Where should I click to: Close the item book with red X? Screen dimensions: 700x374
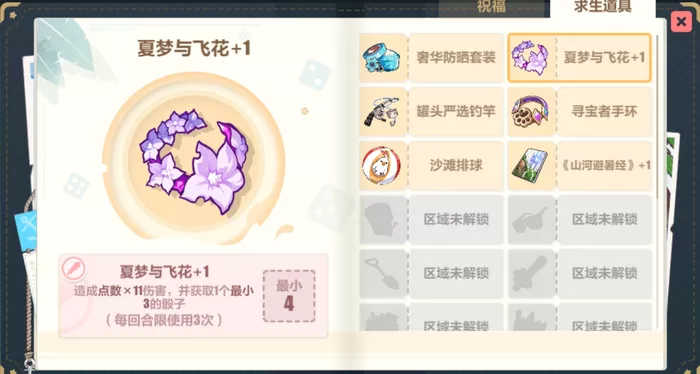681,21
